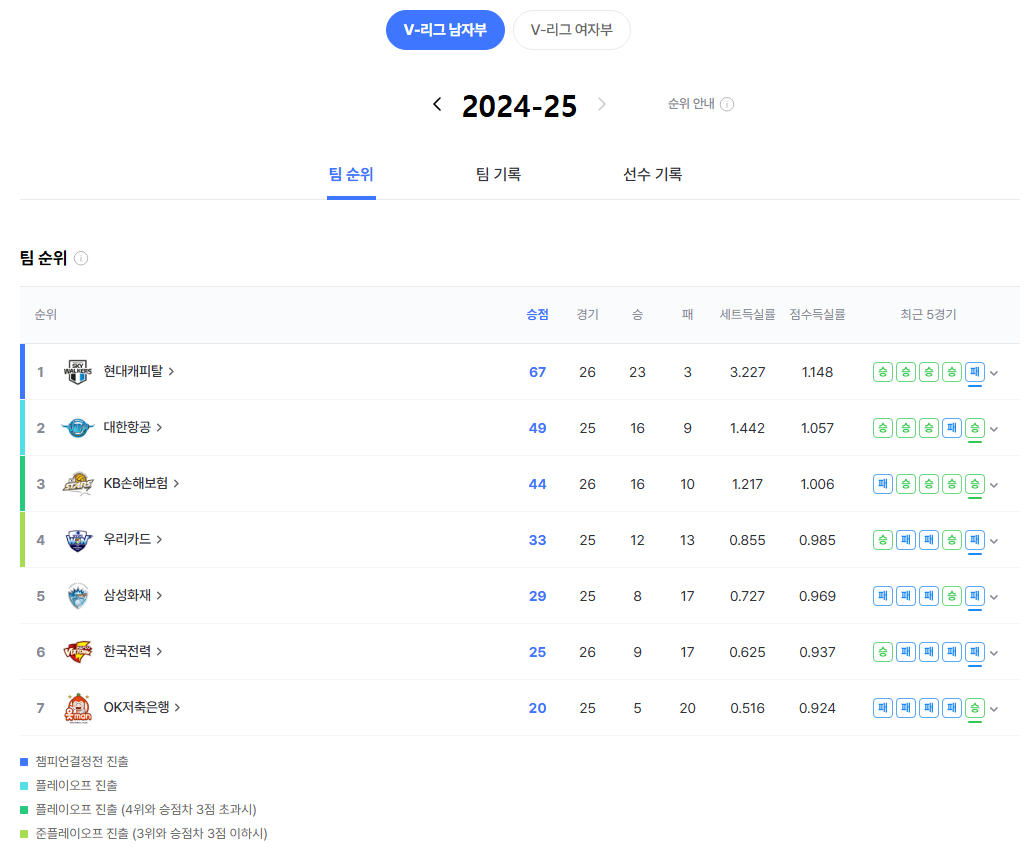Click the KB손해보험 team logo
The image size is (1025, 849).
(79, 483)
